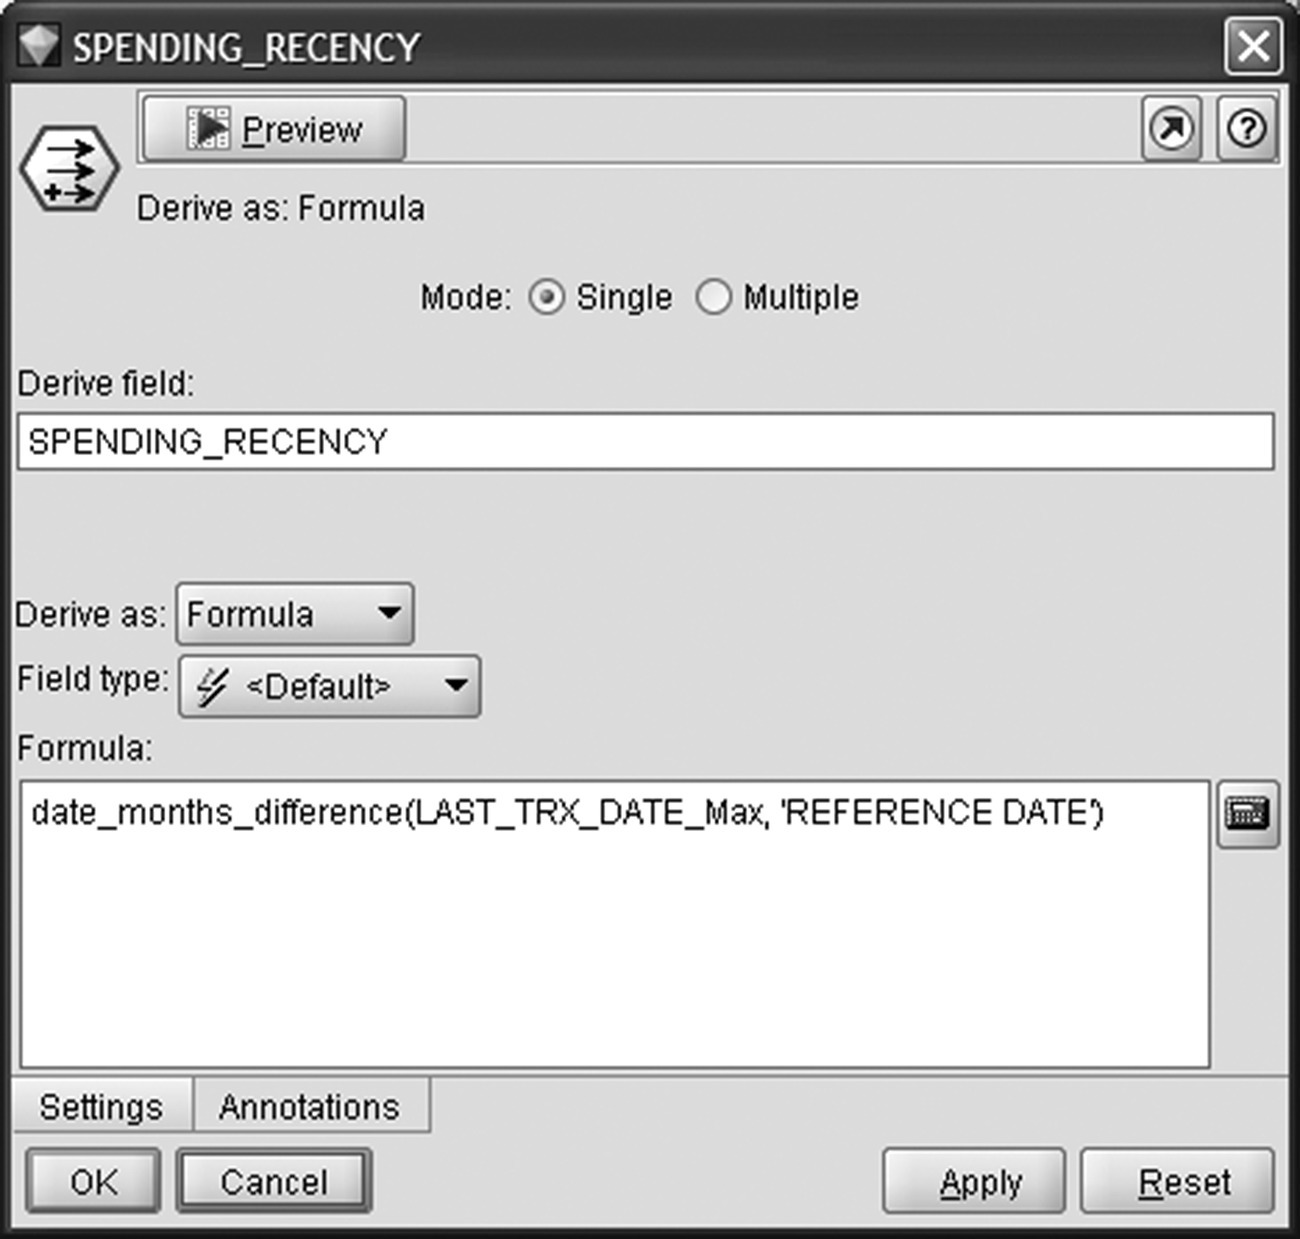Click the Preview button
1300x1239 pixels.
coord(274,128)
